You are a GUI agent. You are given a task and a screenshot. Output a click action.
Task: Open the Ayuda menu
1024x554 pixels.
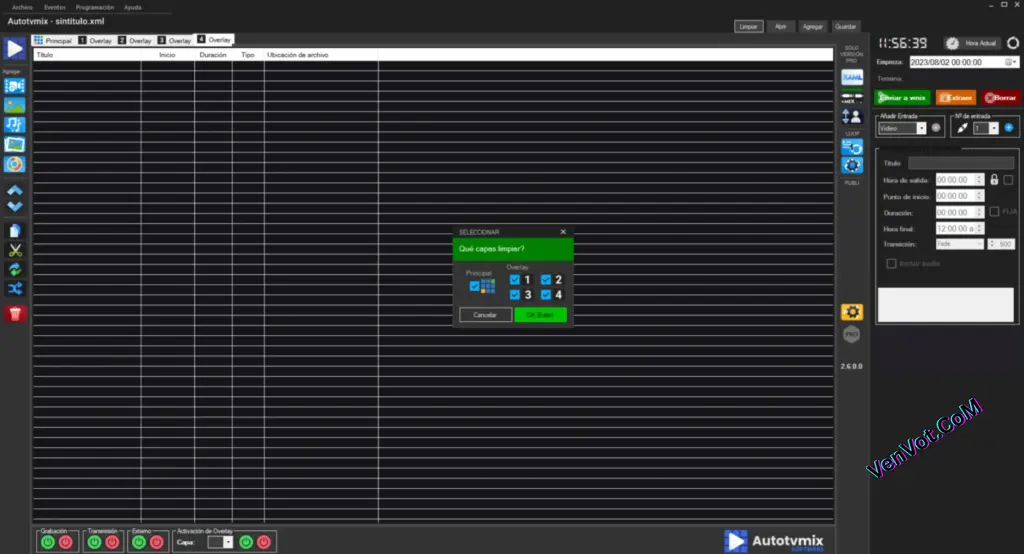point(133,7)
